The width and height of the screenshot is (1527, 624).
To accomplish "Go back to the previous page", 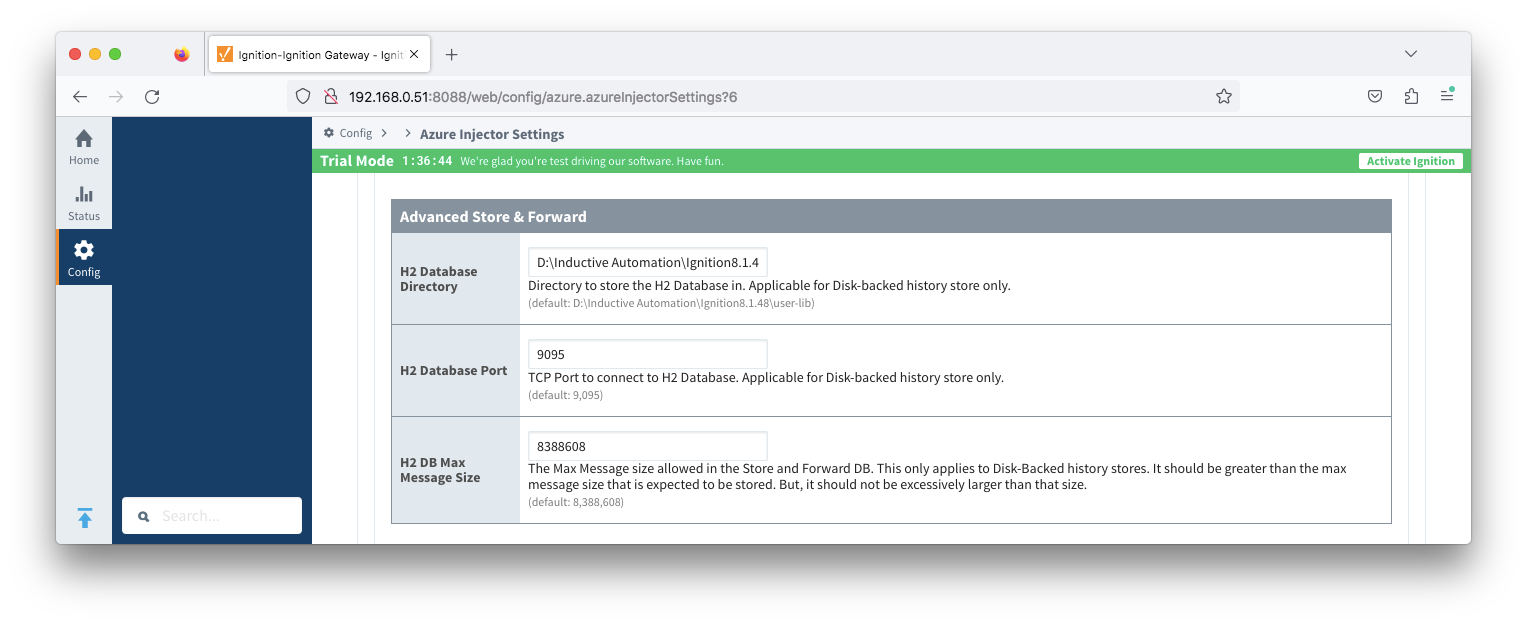I will pyautogui.click(x=80, y=97).
